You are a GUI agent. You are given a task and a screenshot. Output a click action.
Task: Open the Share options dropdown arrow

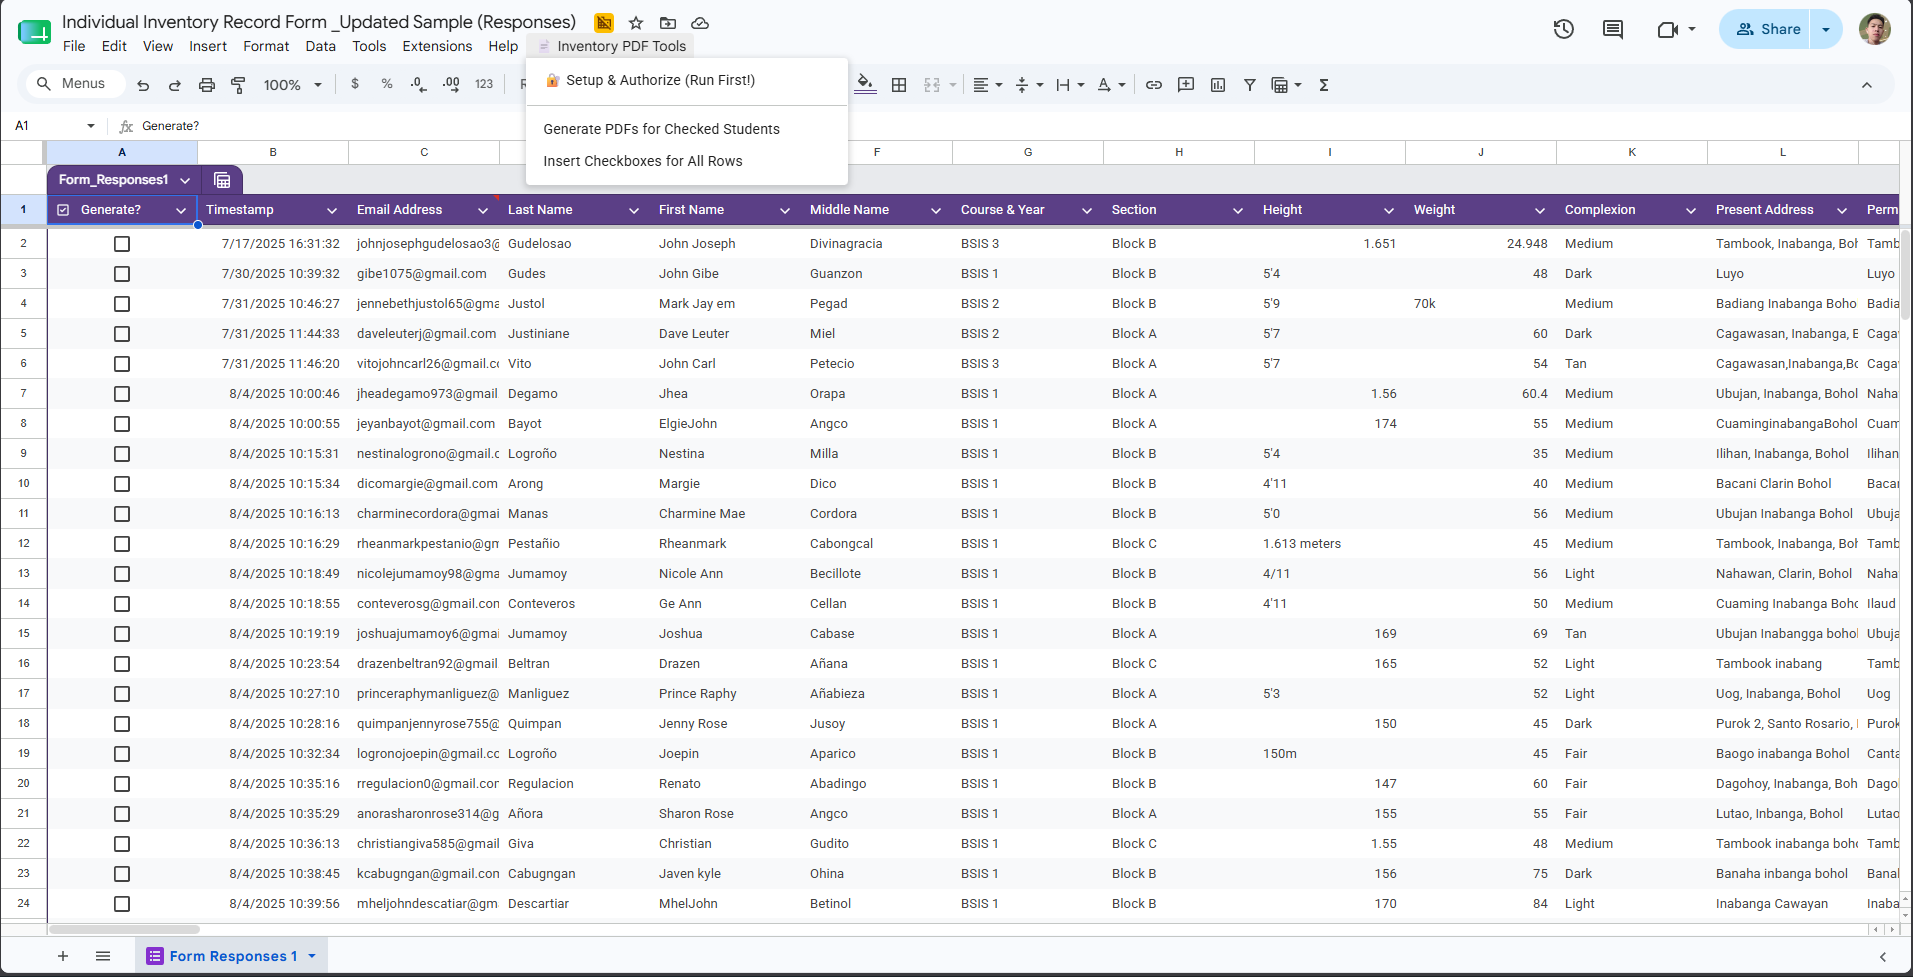tap(1826, 29)
